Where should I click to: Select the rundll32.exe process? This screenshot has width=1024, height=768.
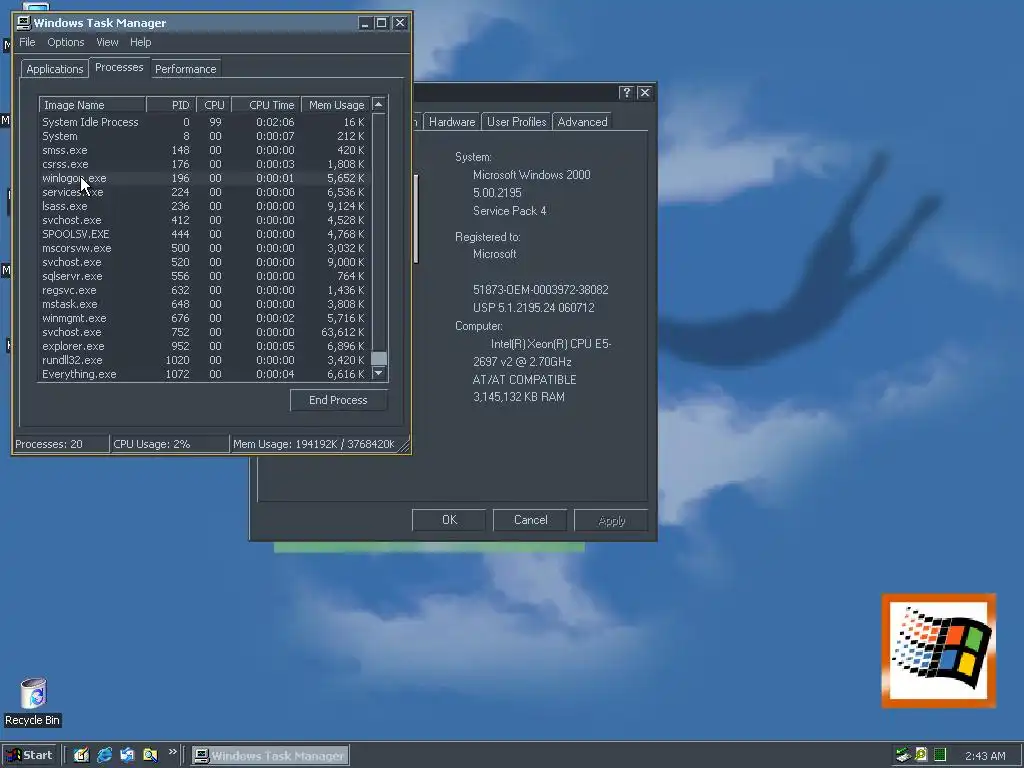[x=204, y=360]
